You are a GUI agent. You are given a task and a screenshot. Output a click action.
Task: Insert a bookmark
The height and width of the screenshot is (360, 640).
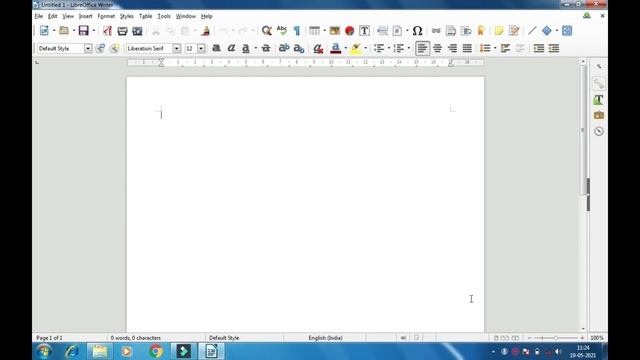(x=481, y=31)
